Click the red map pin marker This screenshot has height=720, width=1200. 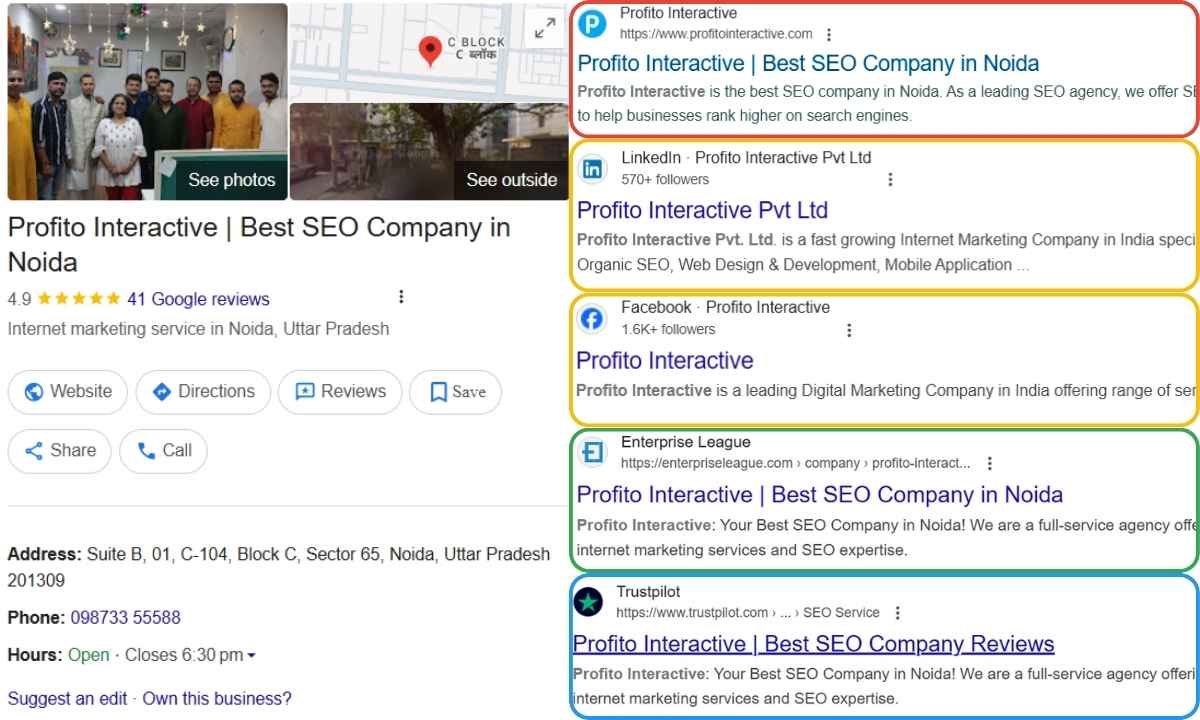point(430,47)
